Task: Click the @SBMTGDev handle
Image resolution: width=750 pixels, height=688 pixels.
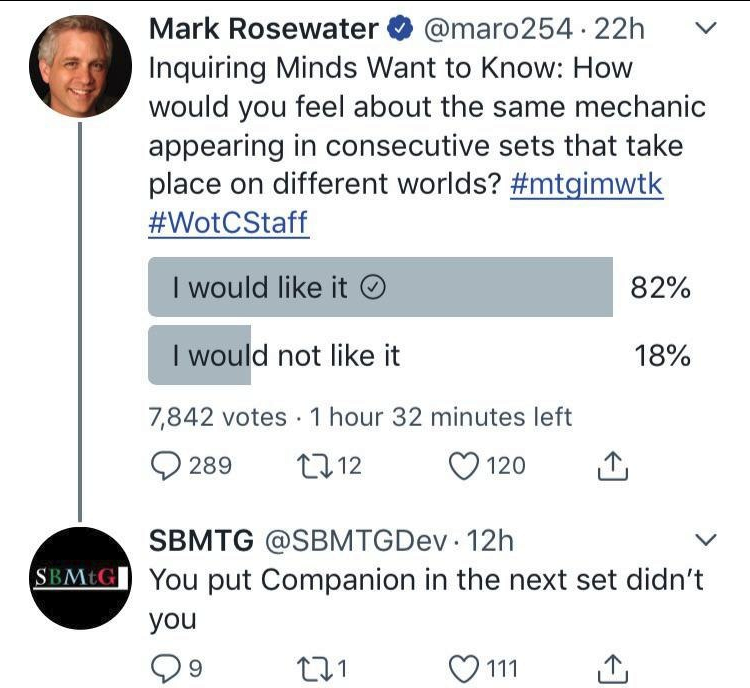Action: coord(355,541)
